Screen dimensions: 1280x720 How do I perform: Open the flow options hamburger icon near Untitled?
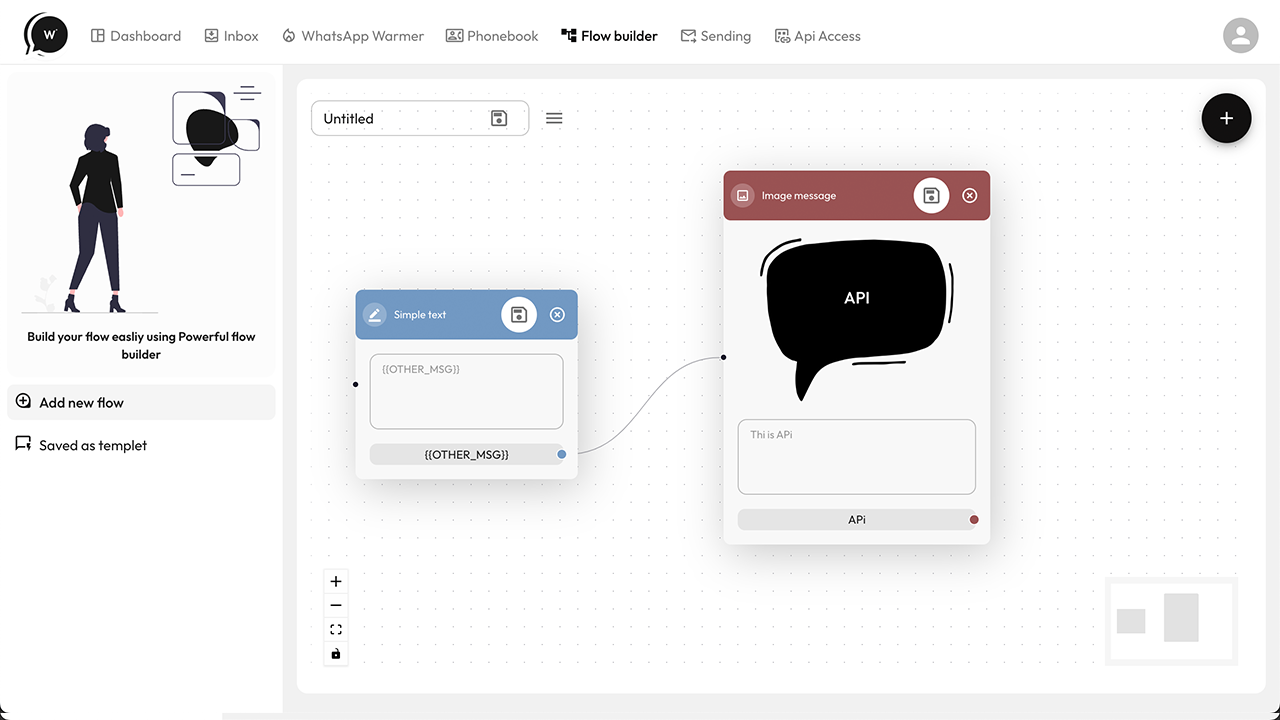tap(554, 118)
